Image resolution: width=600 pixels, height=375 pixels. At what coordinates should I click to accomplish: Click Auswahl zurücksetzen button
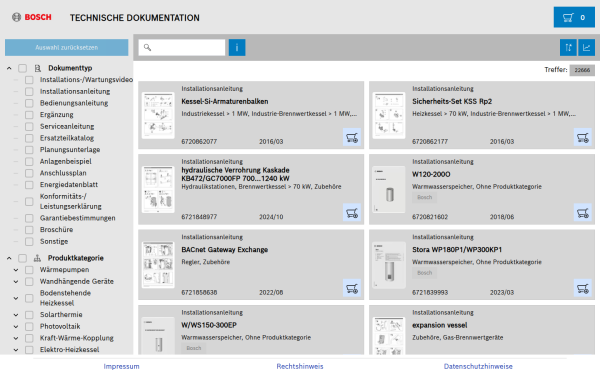pos(67,47)
